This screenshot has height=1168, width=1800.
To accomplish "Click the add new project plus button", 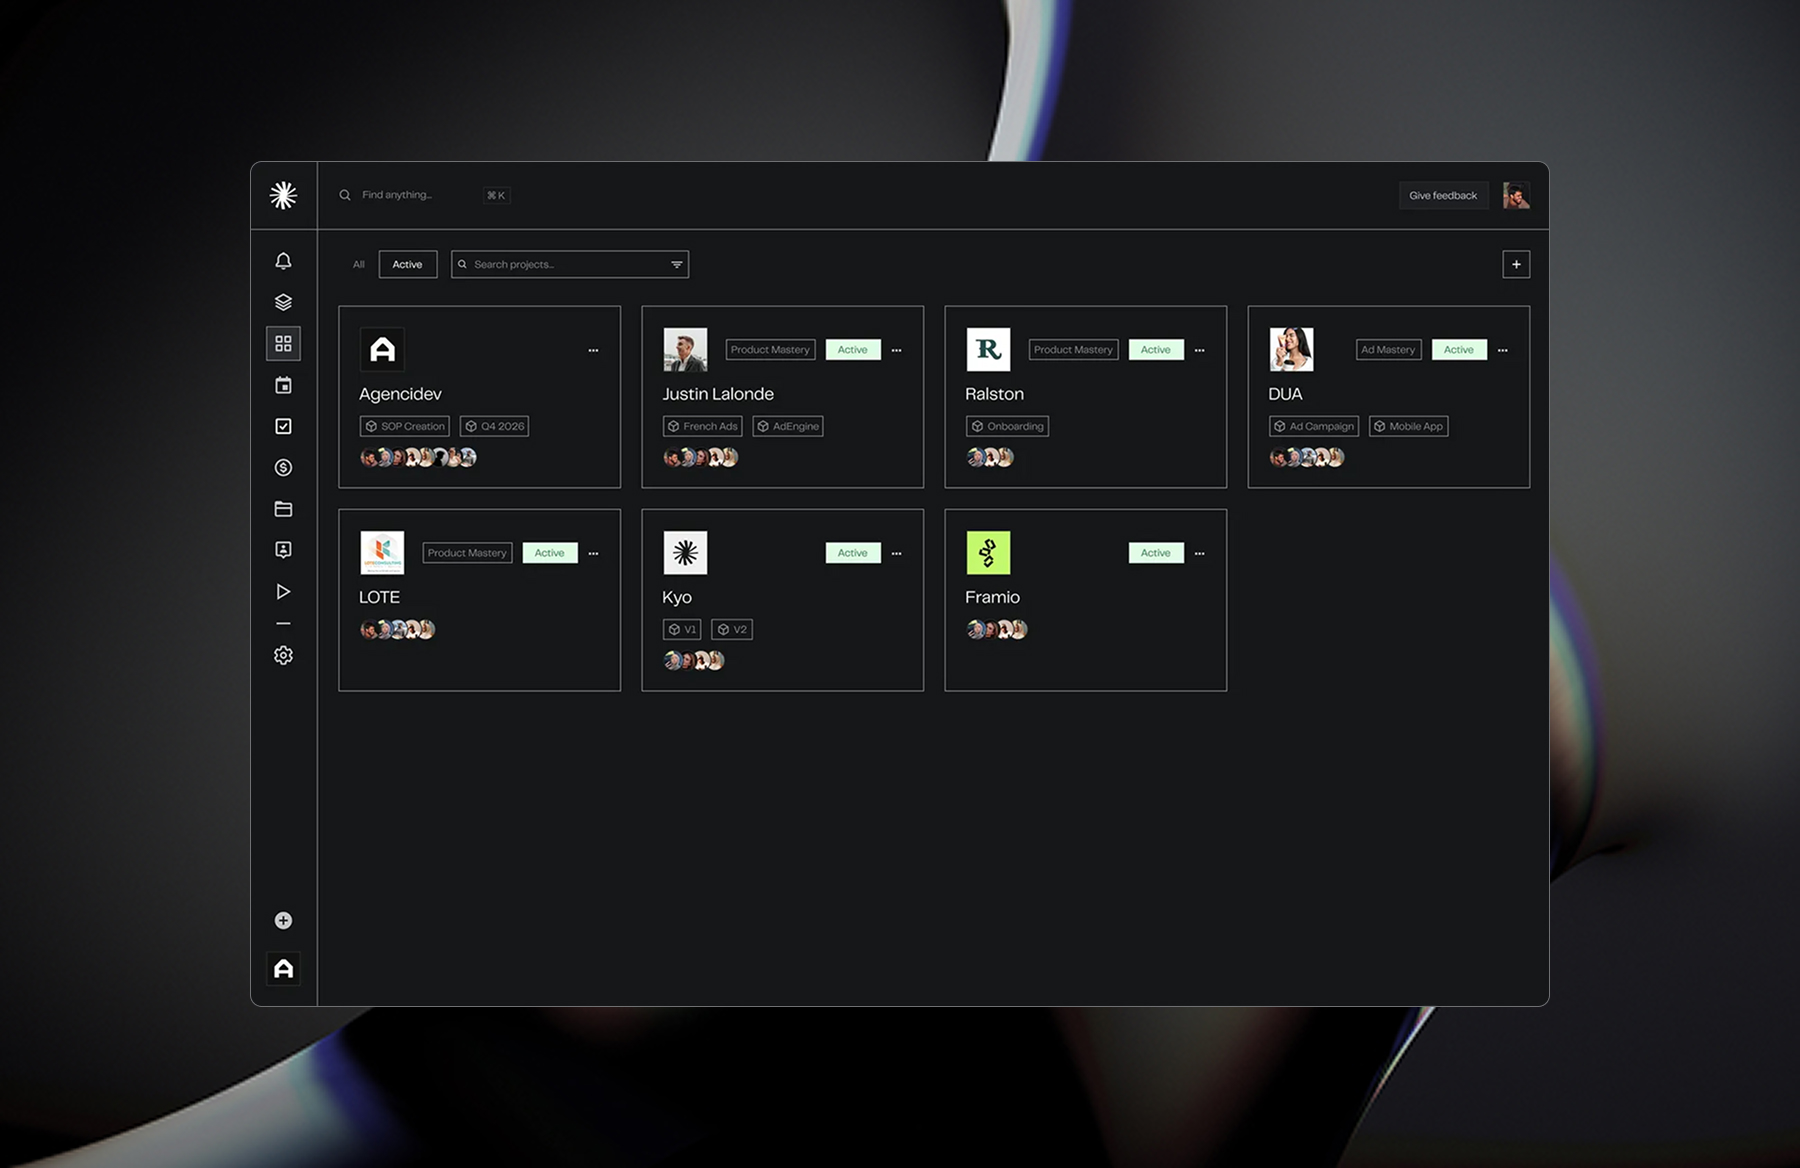I will 1516,264.
